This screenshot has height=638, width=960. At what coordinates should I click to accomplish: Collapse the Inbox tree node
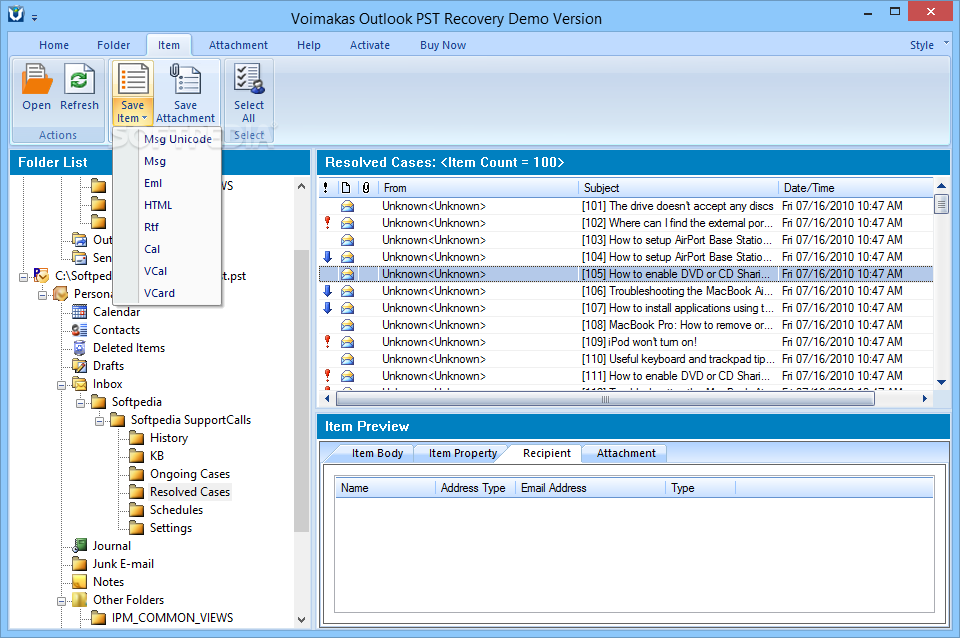point(61,385)
